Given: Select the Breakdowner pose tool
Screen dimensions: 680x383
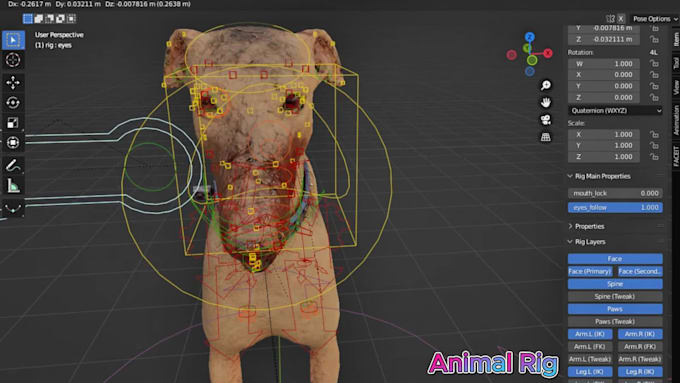Looking at the screenshot, I should 13,209.
